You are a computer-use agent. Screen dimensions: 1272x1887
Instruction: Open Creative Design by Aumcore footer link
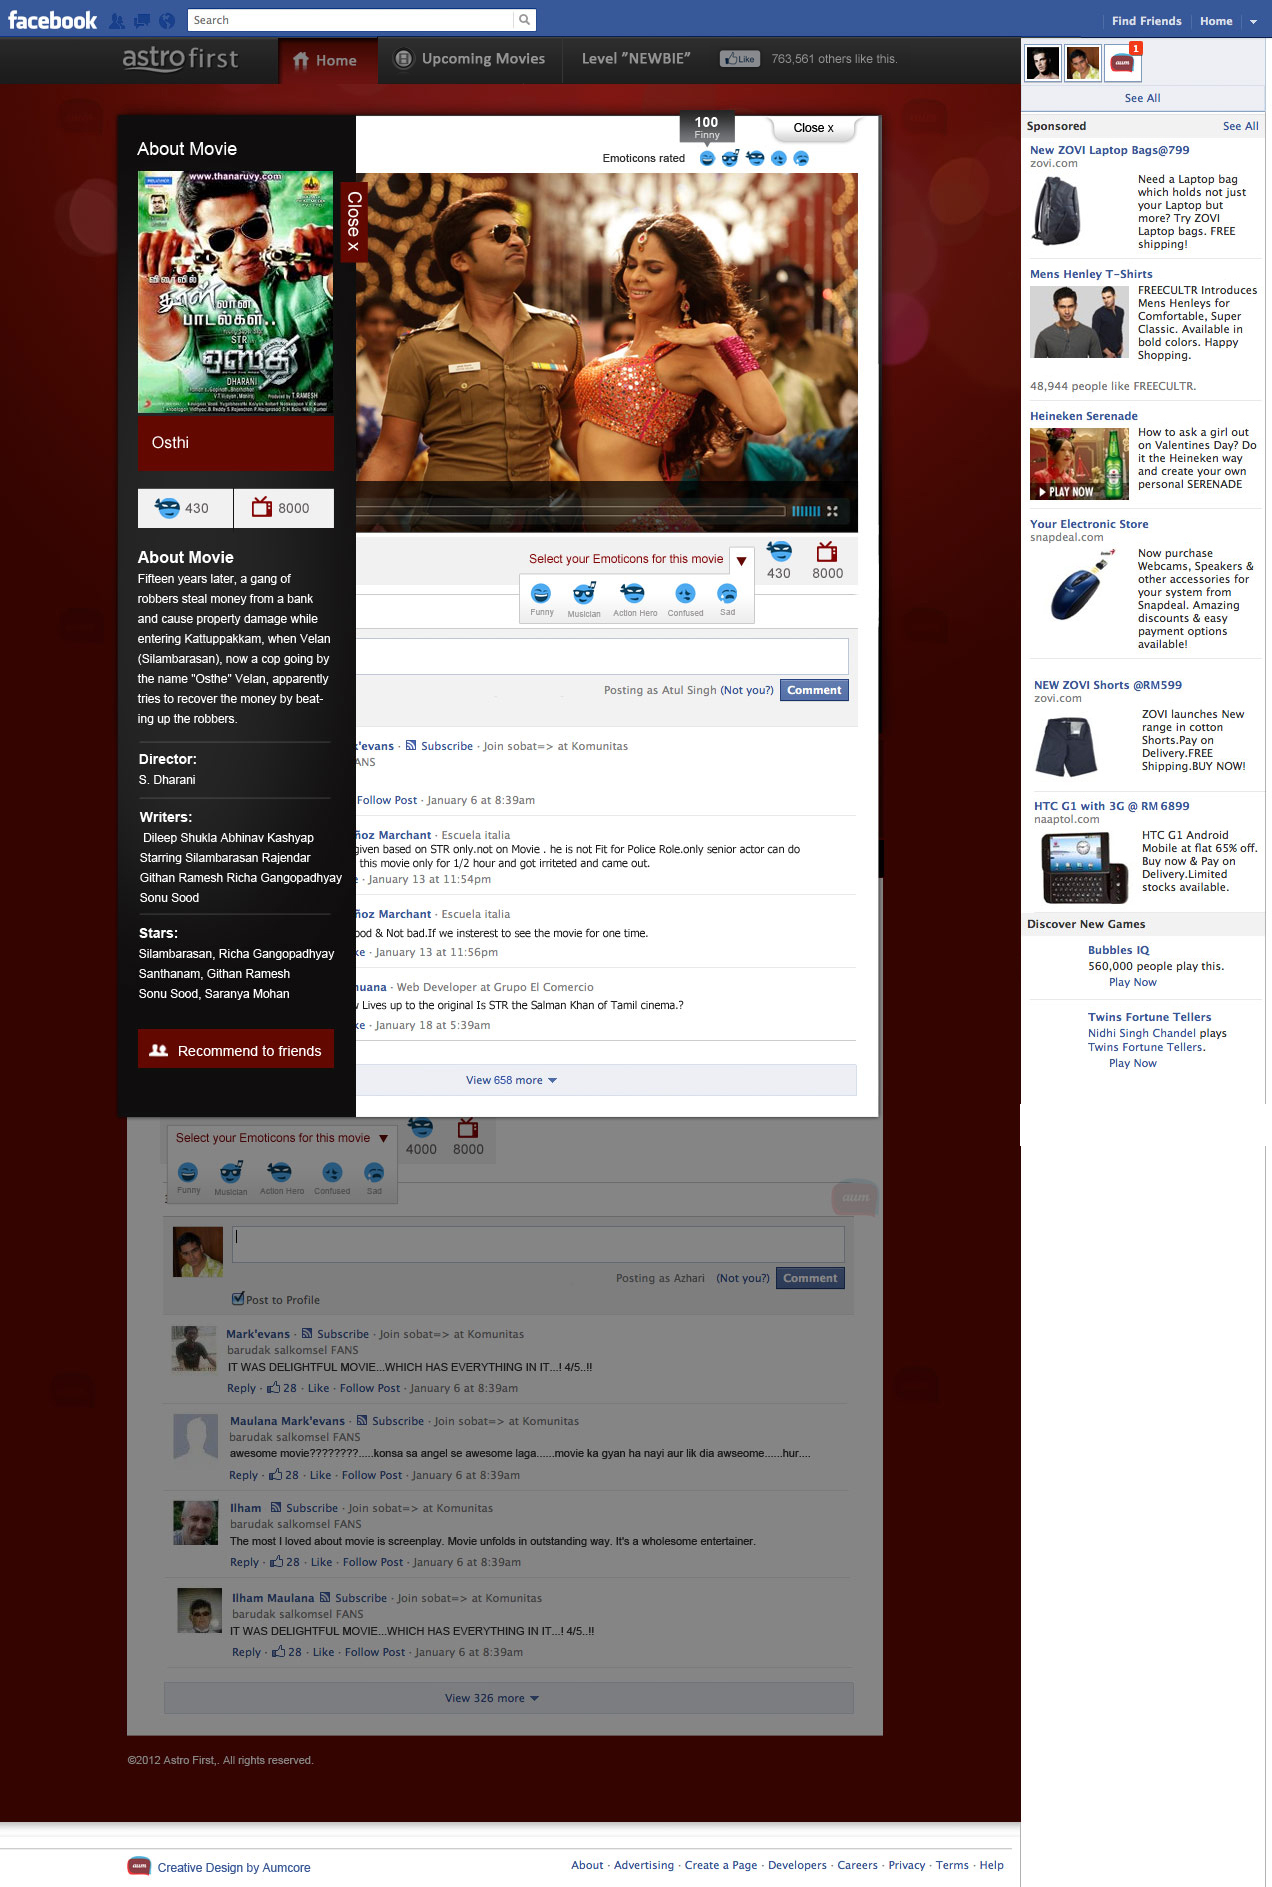[234, 1867]
